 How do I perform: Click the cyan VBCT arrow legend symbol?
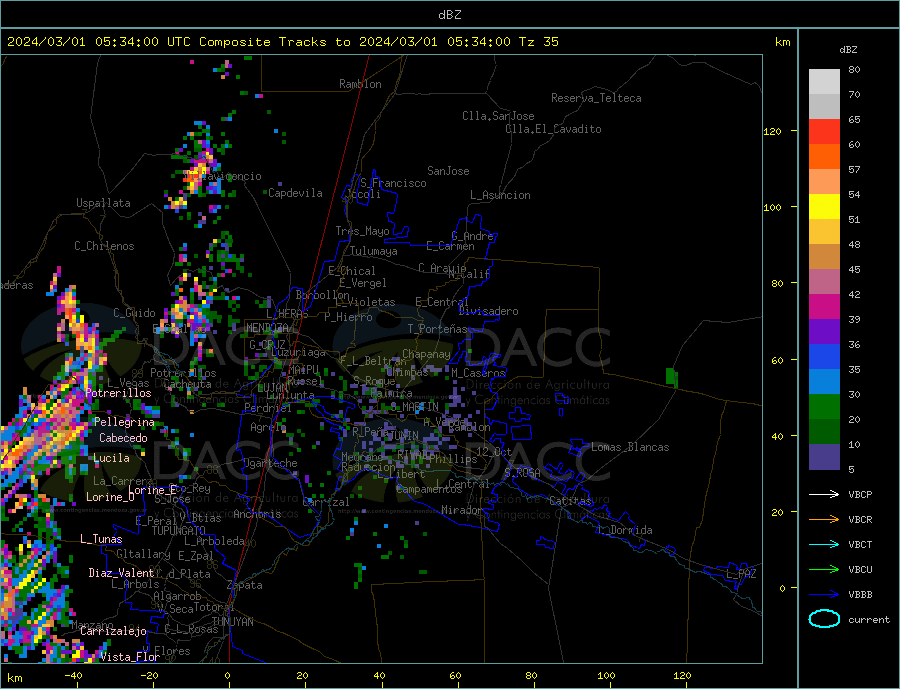coord(824,544)
